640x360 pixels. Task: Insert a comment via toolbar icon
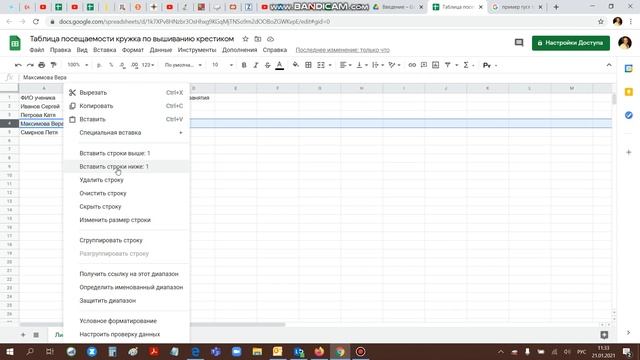(424, 65)
